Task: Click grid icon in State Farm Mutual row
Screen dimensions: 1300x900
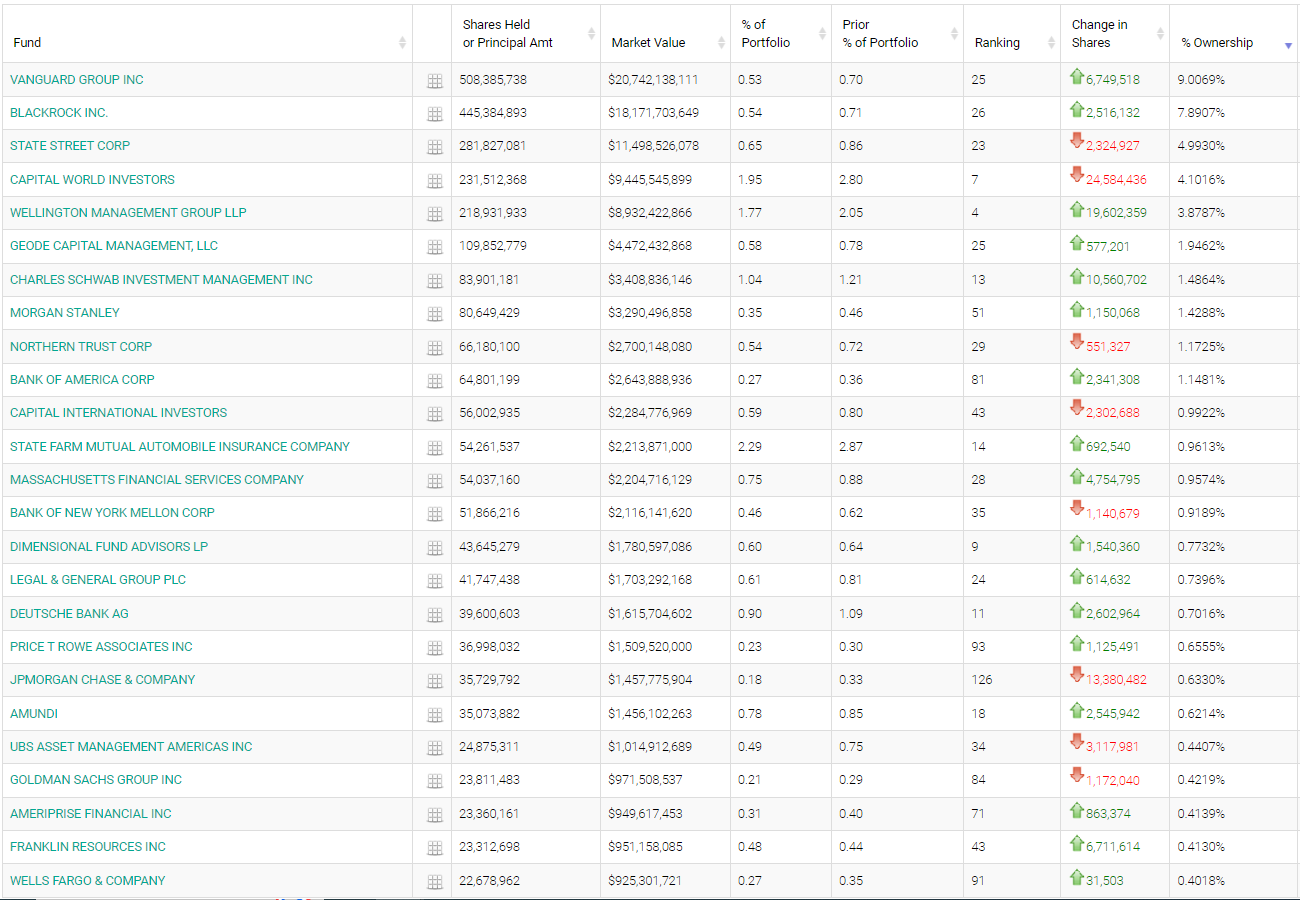Action: (434, 448)
